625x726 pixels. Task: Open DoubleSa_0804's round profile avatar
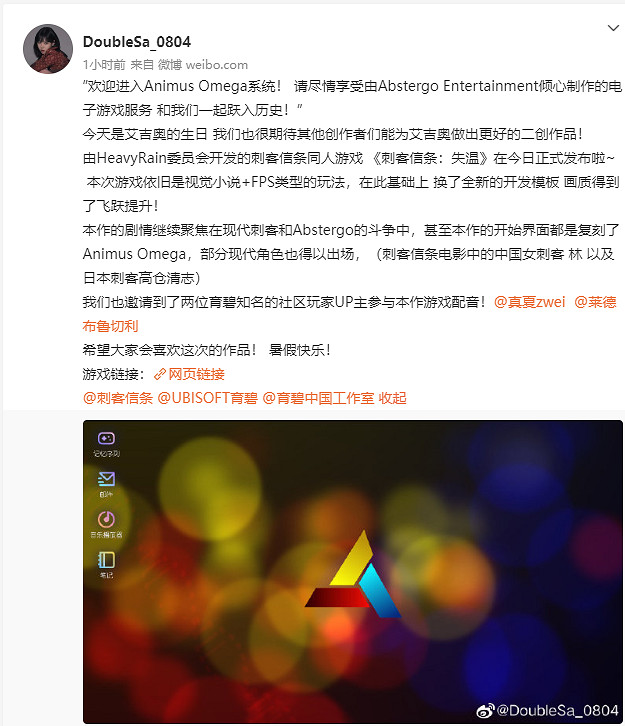pyautogui.click(x=48, y=49)
